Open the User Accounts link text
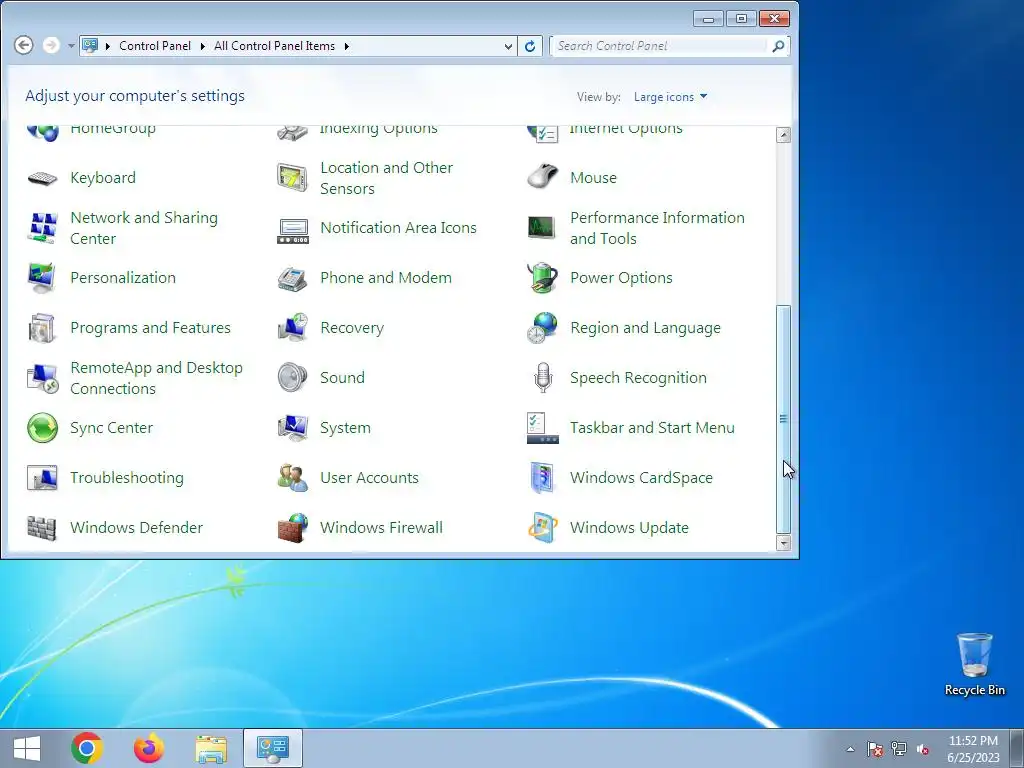Image resolution: width=1024 pixels, height=768 pixels. coord(369,478)
